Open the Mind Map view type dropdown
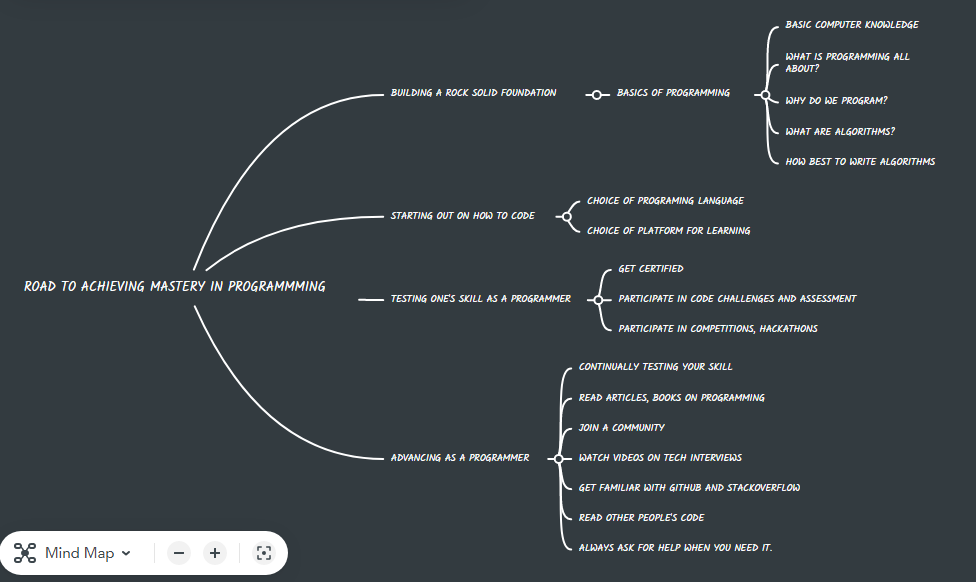The width and height of the screenshot is (976, 582). click(x=90, y=553)
